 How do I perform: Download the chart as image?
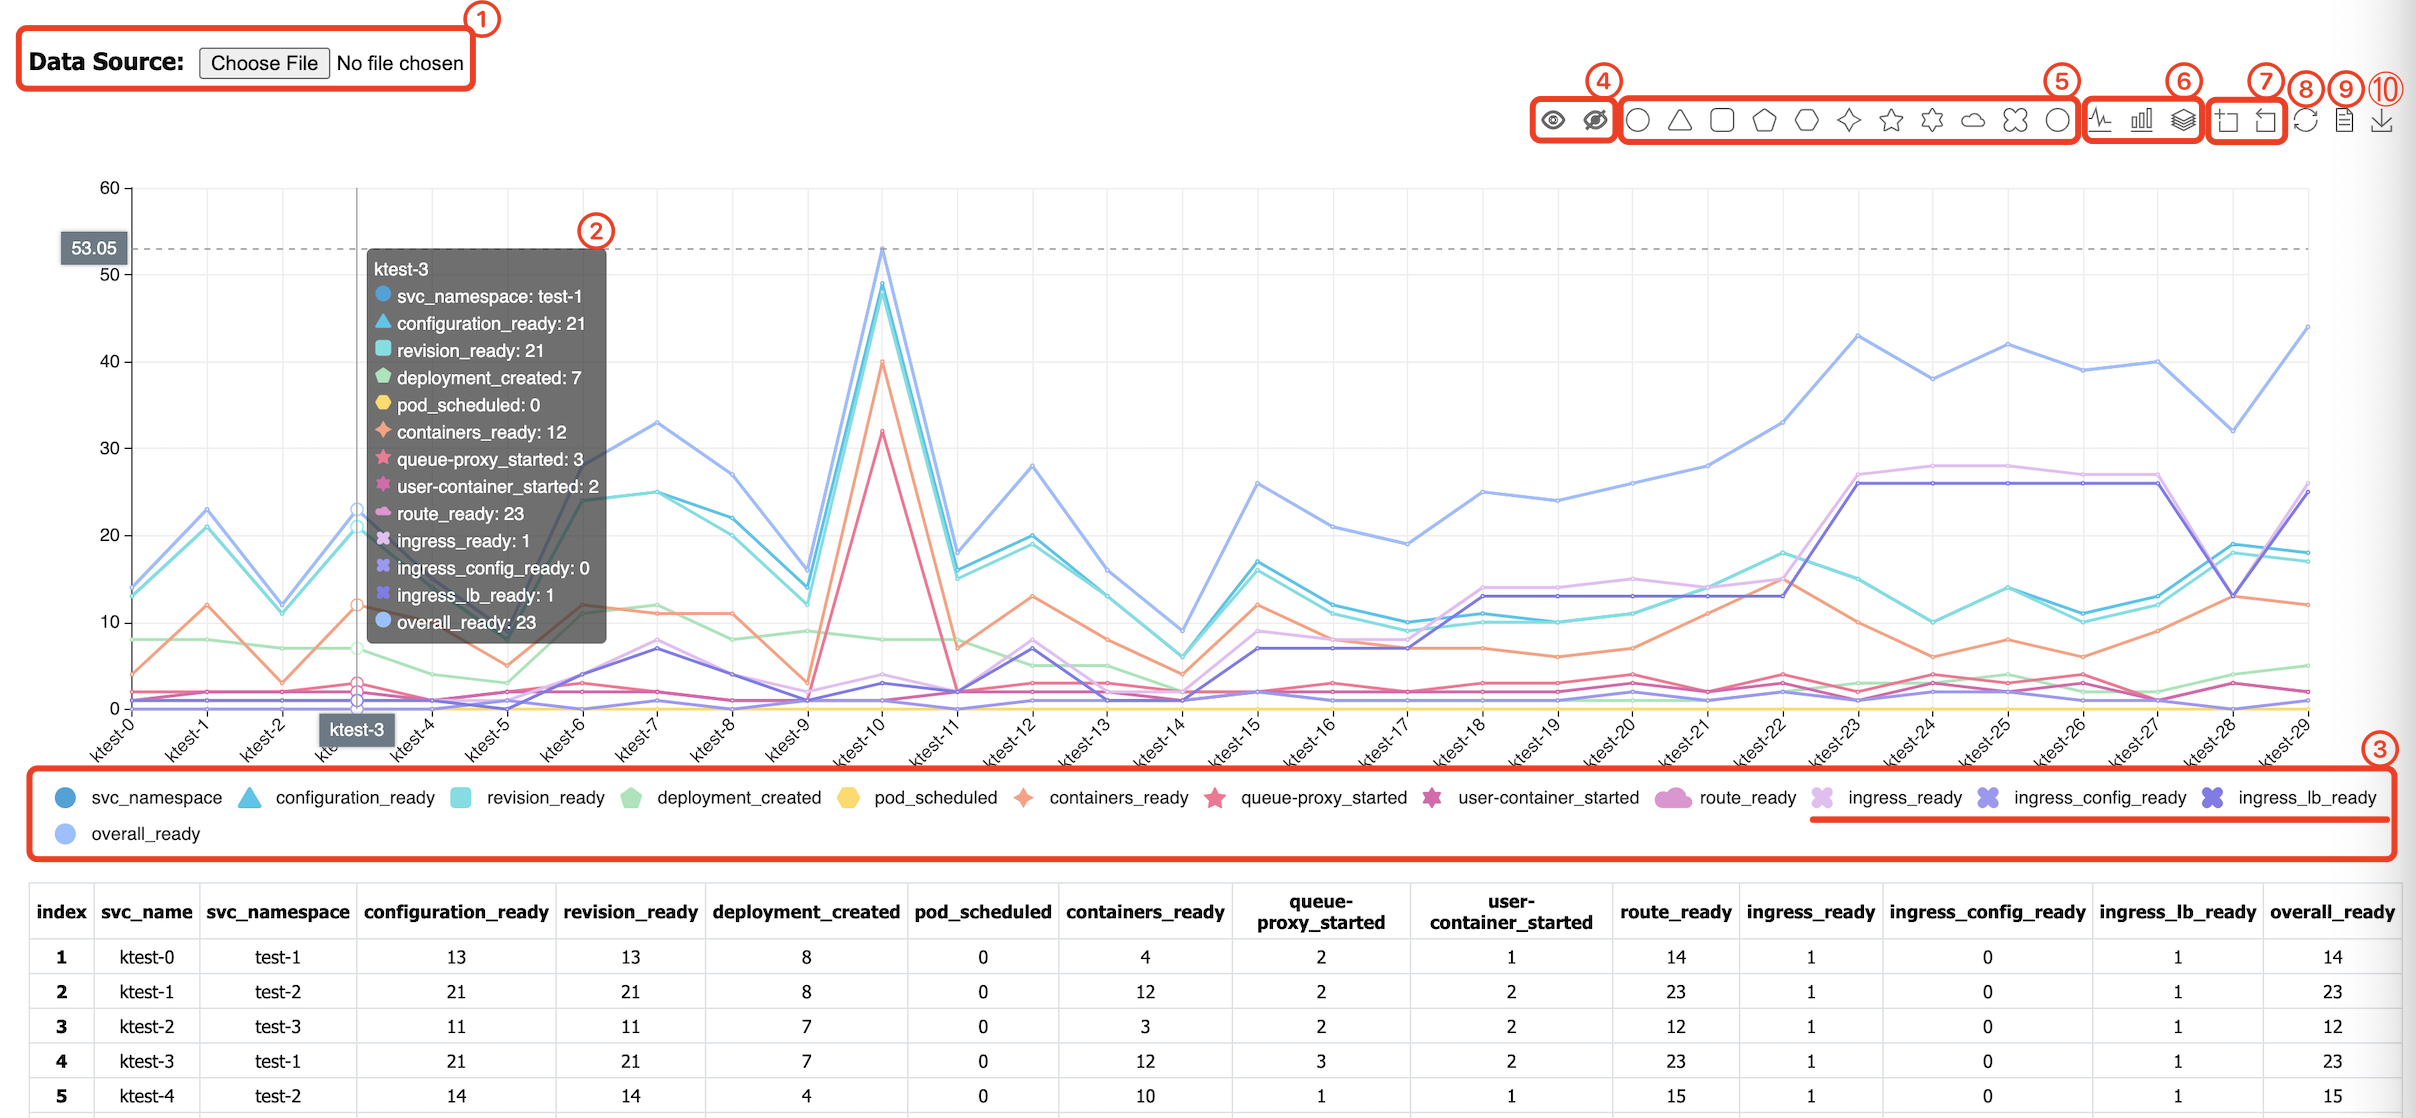point(2383,121)
